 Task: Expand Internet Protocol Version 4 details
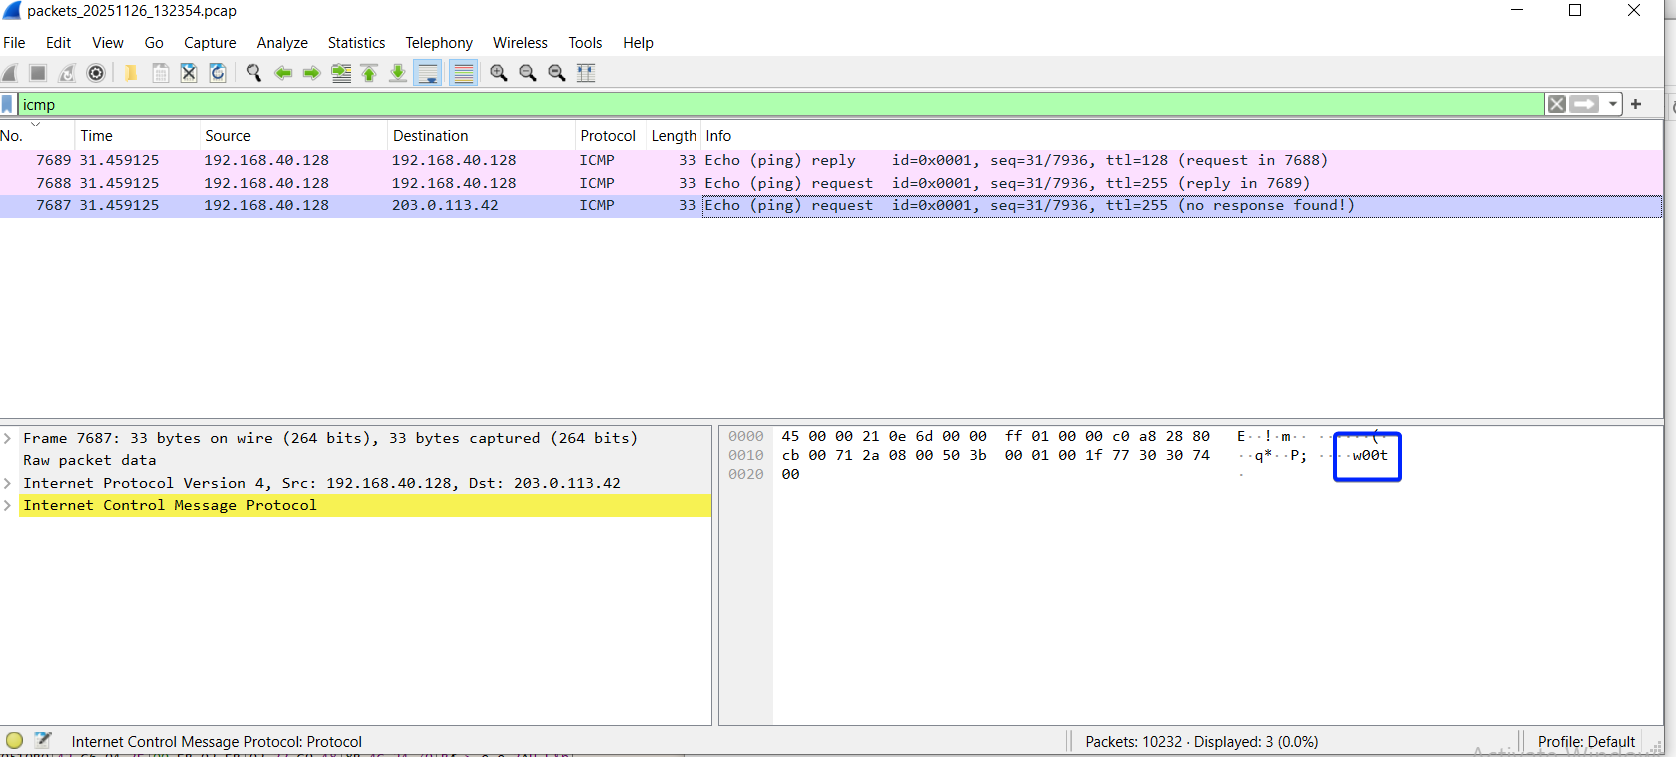click(x=8, y=483)
